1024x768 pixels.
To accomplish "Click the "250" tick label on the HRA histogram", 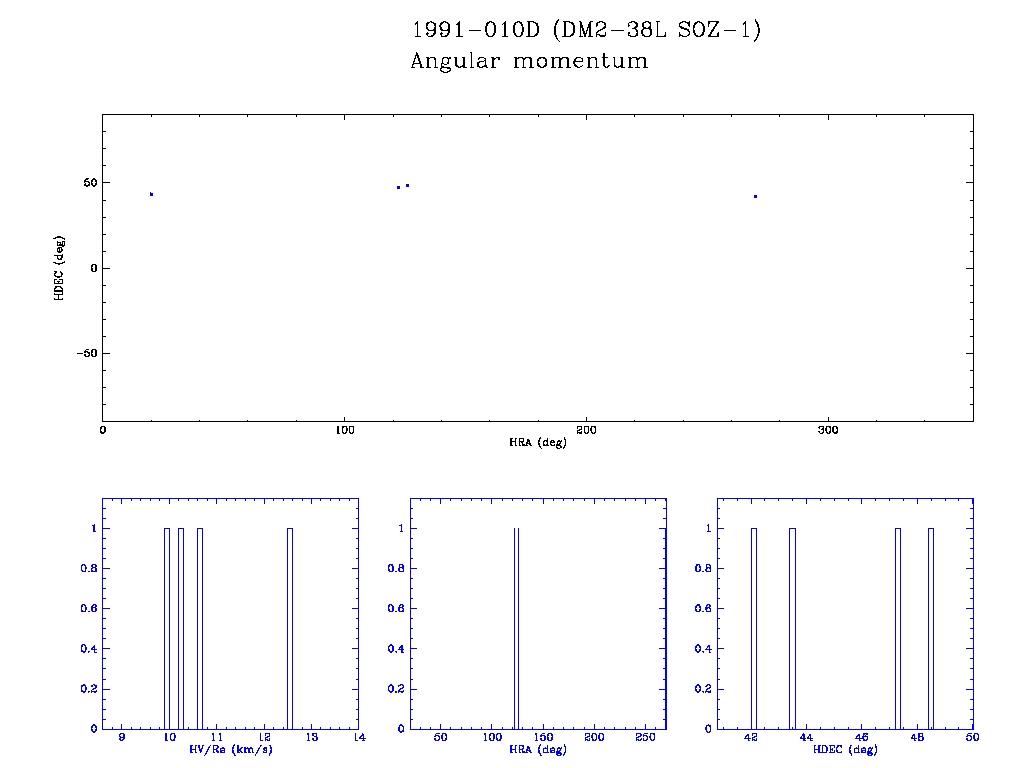I will [646, 738].
